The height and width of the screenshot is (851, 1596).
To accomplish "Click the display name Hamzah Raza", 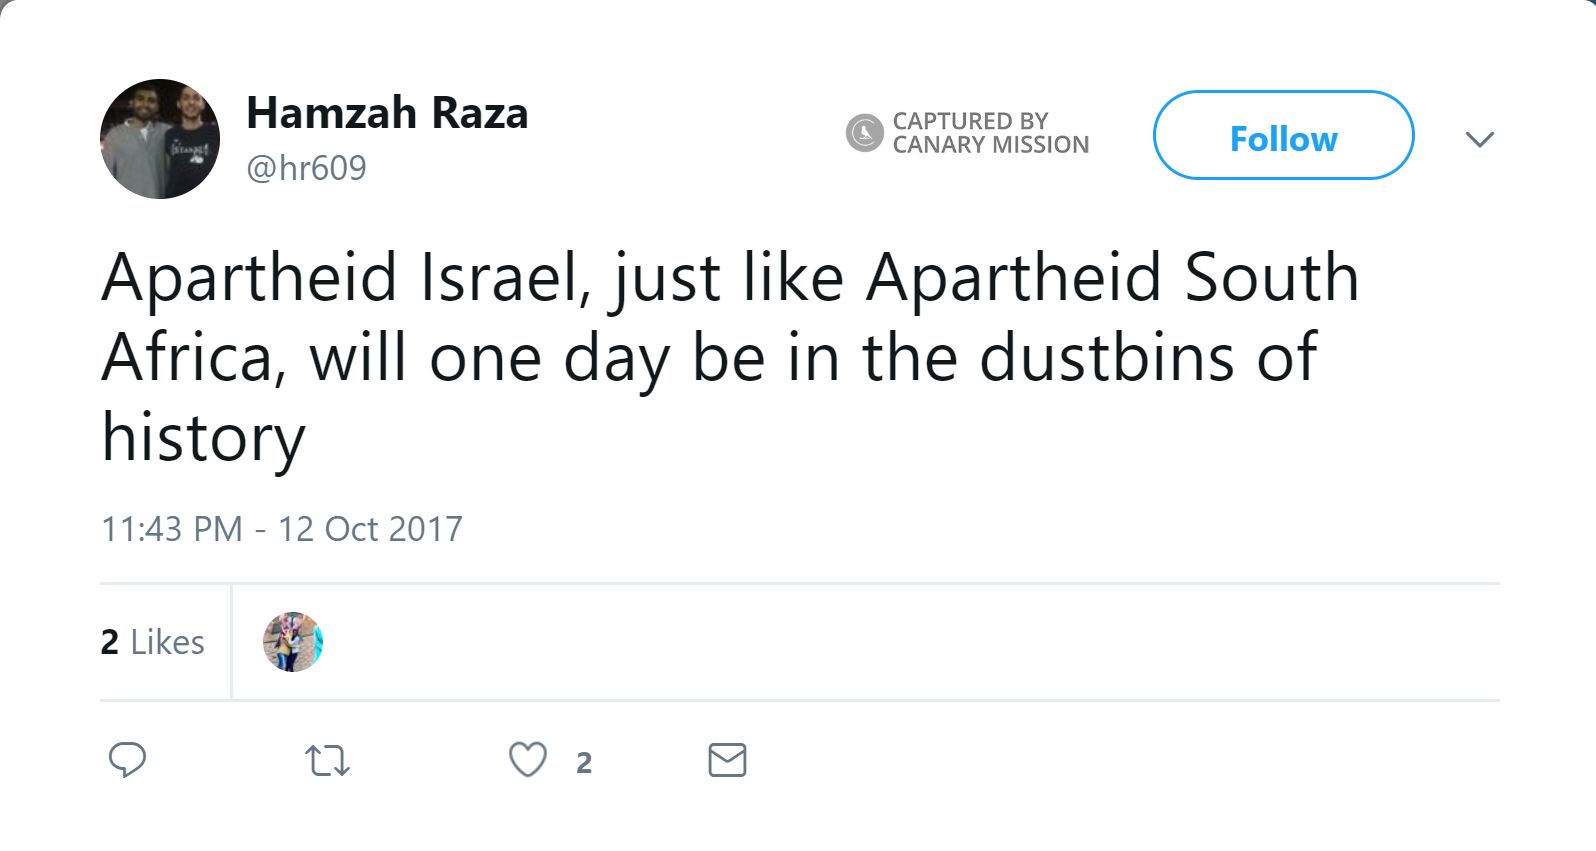I will click(x=387, y=112).
